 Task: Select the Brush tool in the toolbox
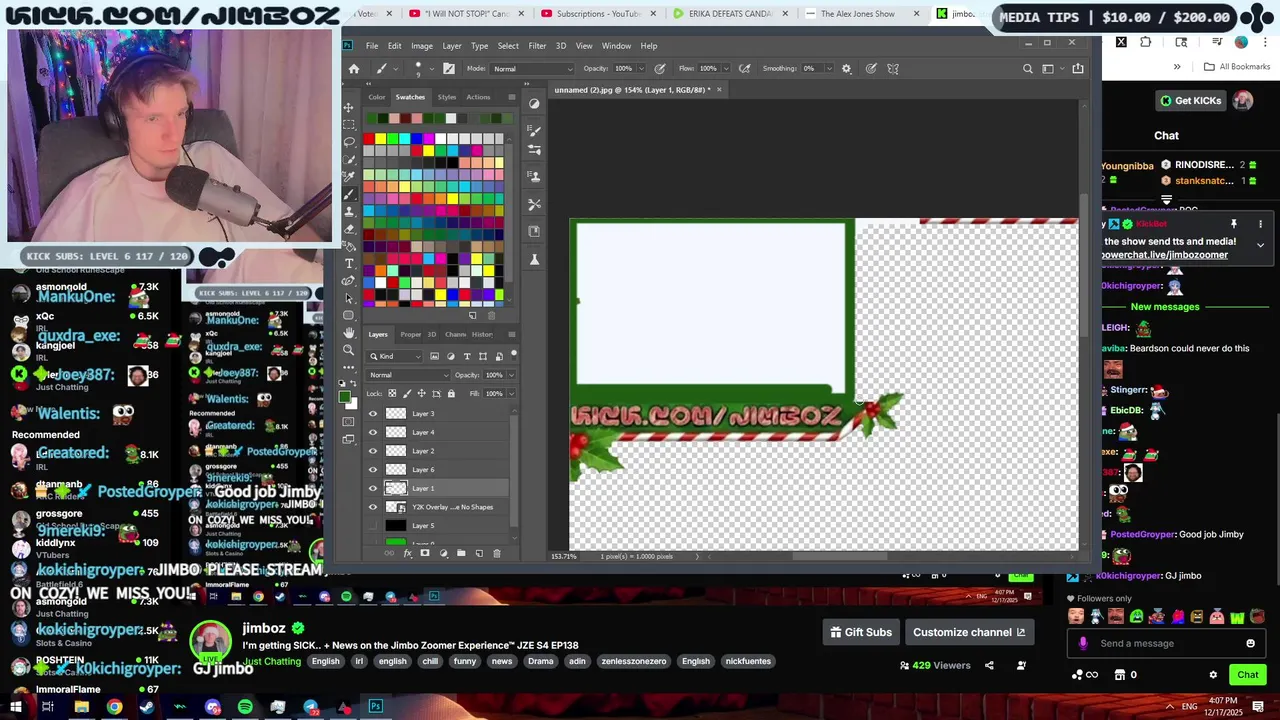pyautogui.click(x=348, y=194)
